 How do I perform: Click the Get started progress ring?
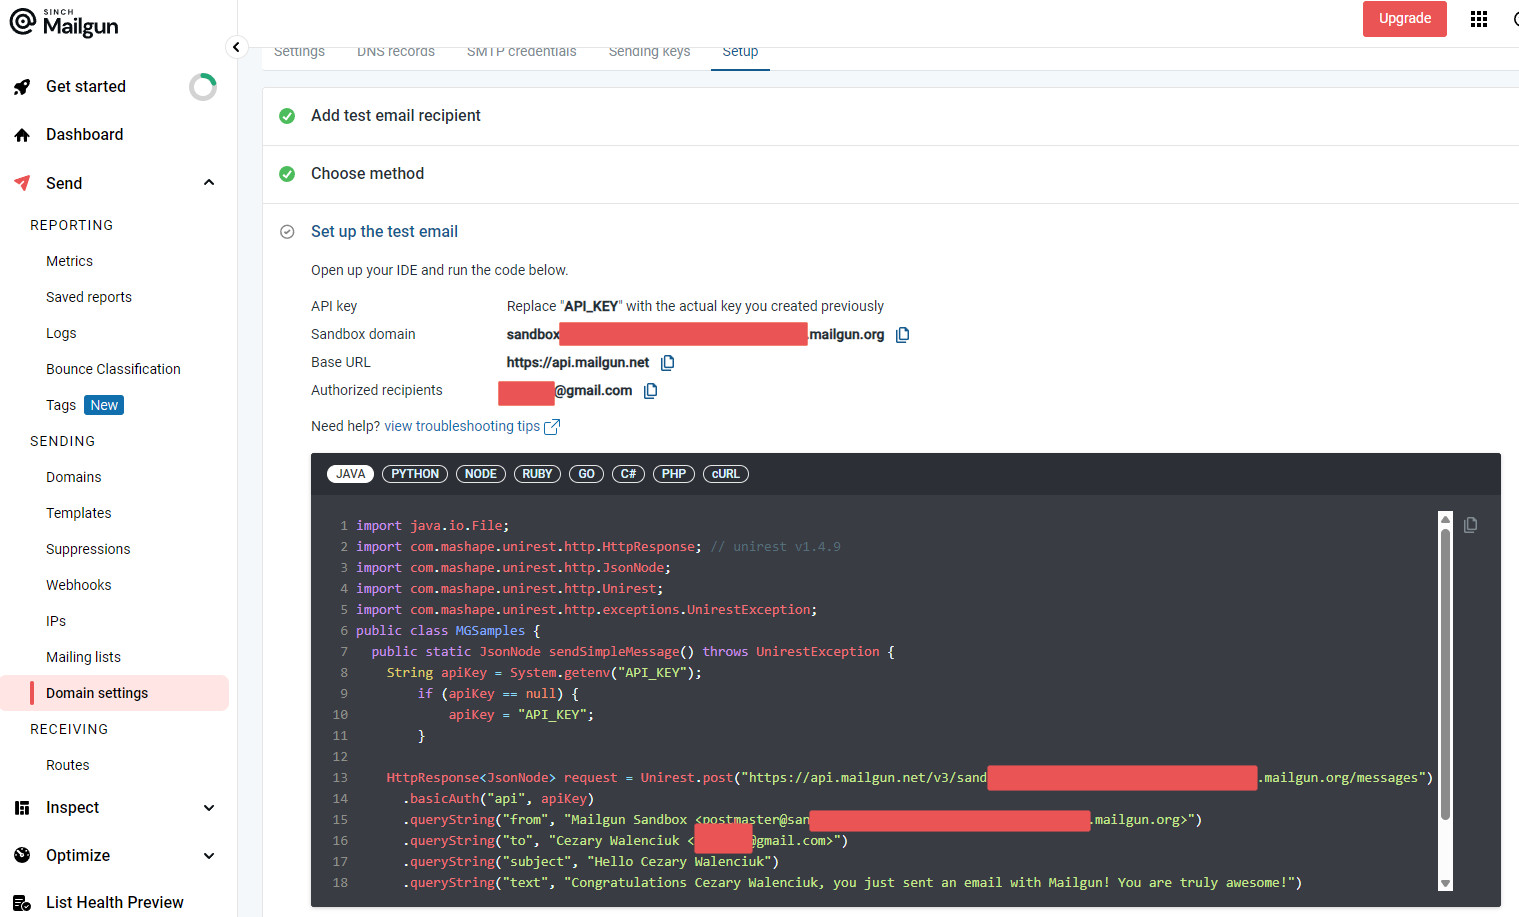[x=203, y=87]
